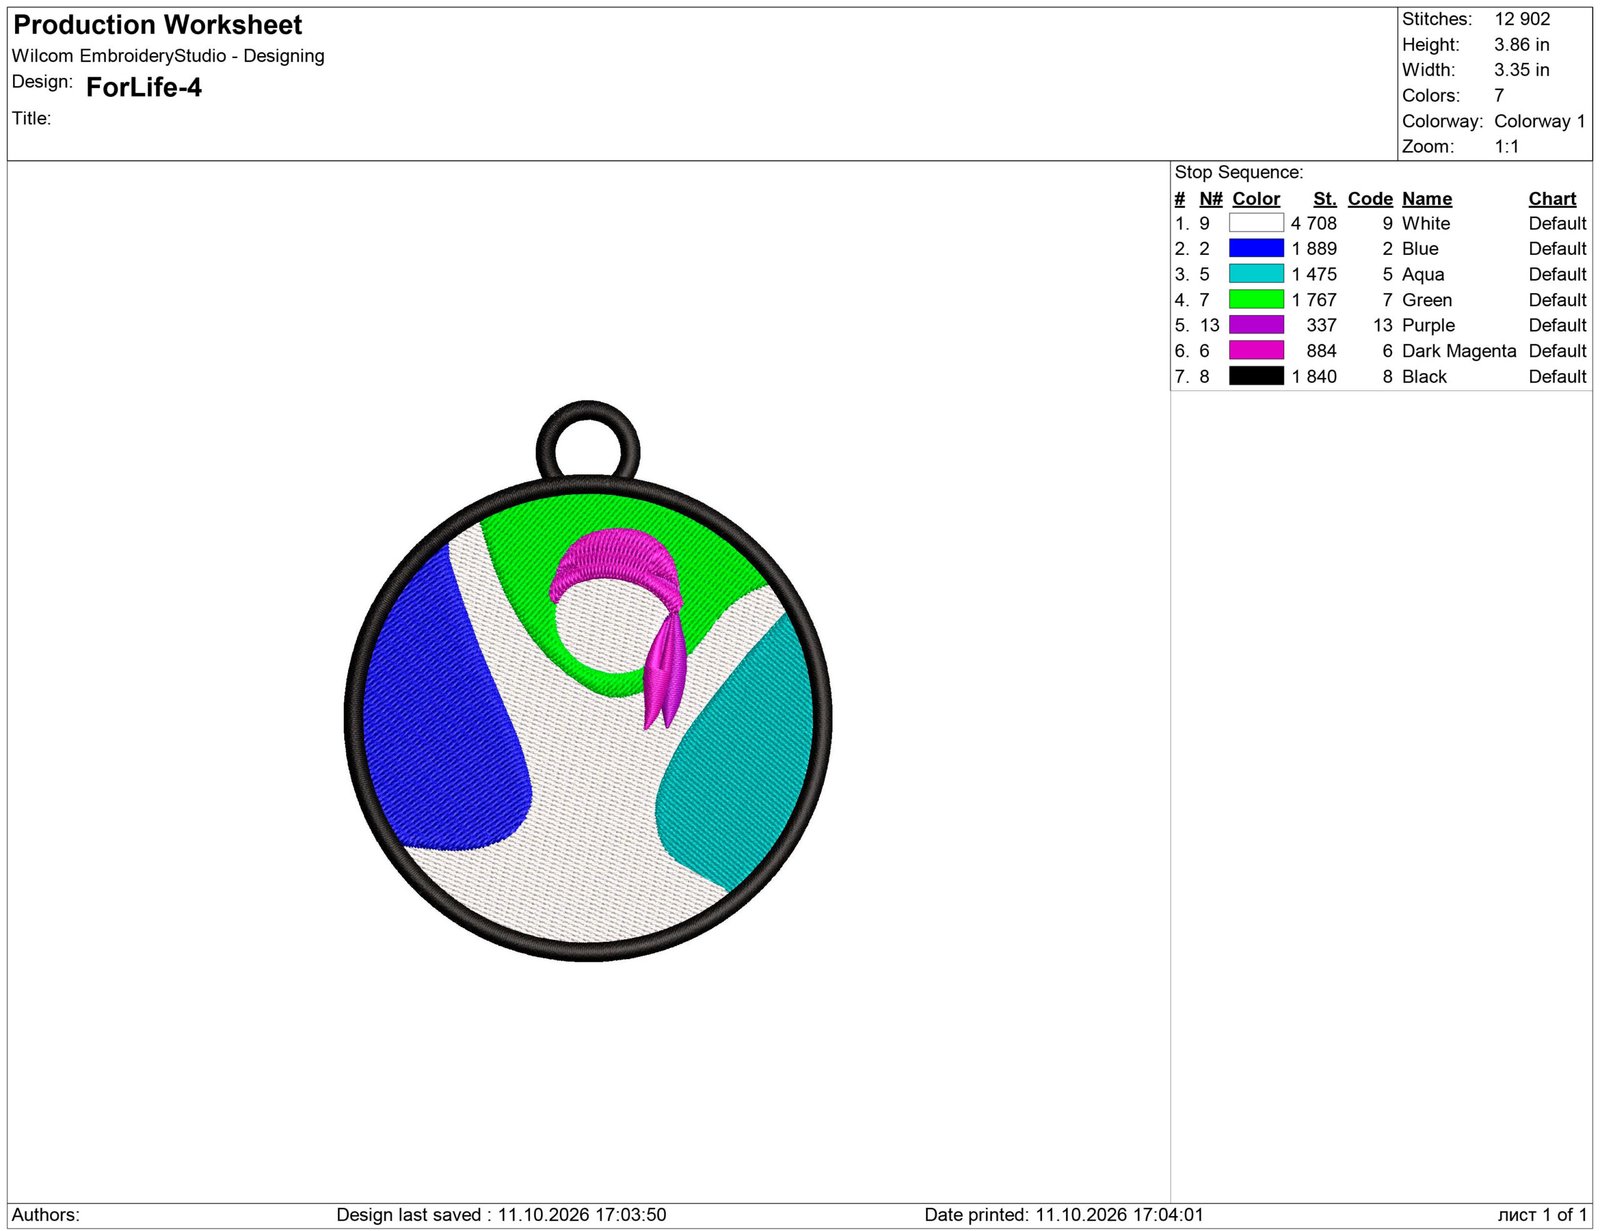Click the embroidery design preview image
This screenshot has width=1600, height=1231.
click(588, 681)
